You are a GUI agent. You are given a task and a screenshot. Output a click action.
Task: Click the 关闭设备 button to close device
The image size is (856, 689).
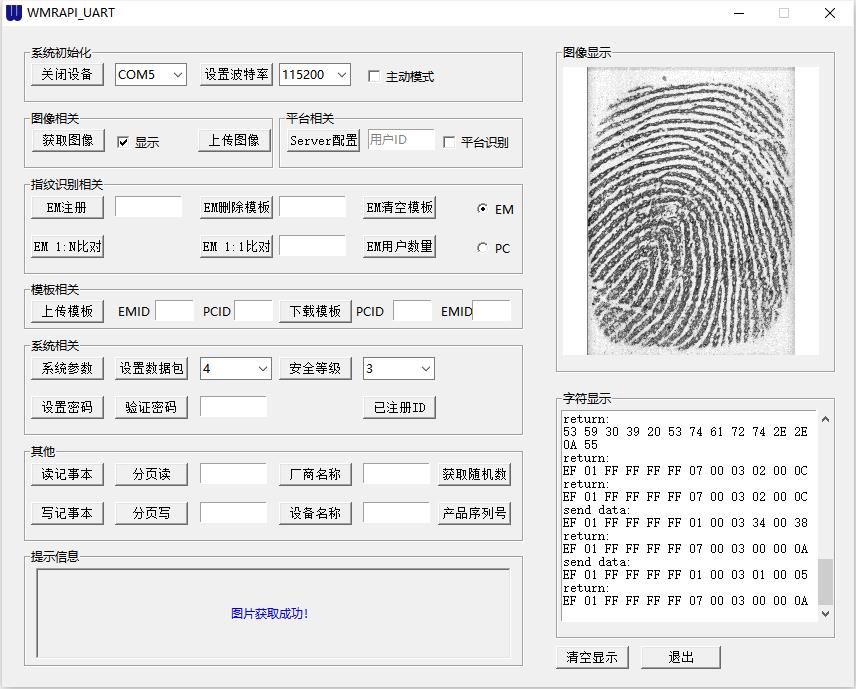[x=66, y=74]
